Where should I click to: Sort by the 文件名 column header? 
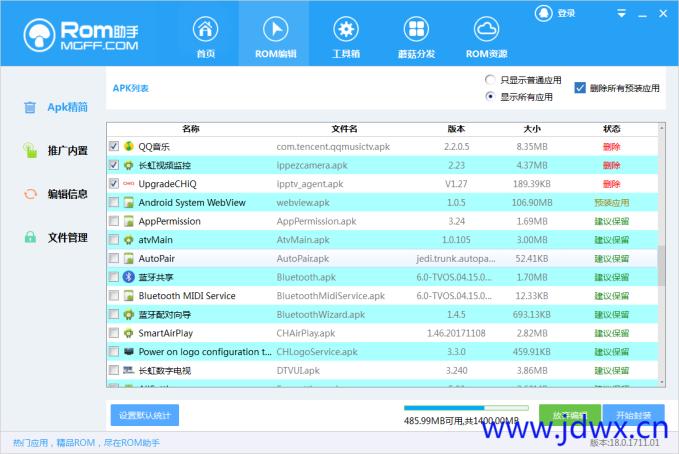[x=344, y=129]
